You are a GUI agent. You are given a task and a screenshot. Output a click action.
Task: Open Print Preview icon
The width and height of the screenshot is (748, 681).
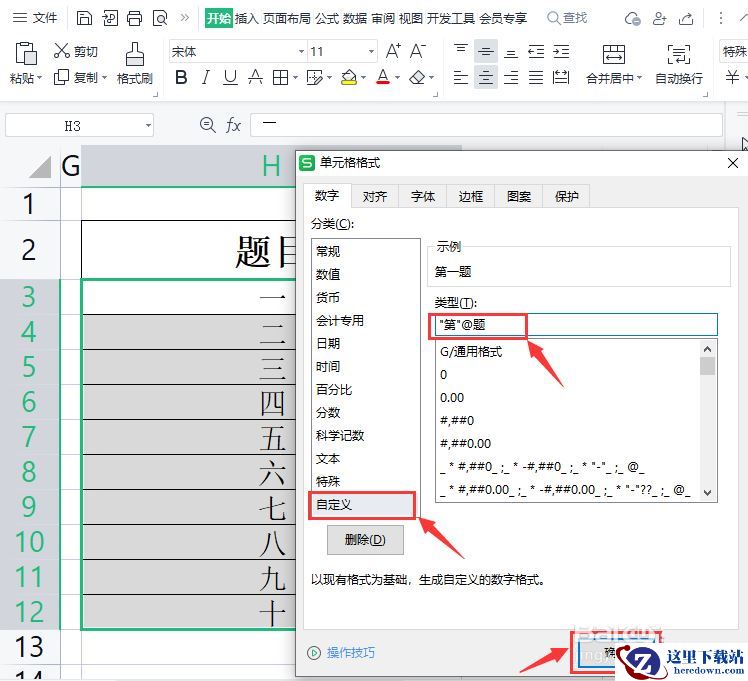click(160, 18)
